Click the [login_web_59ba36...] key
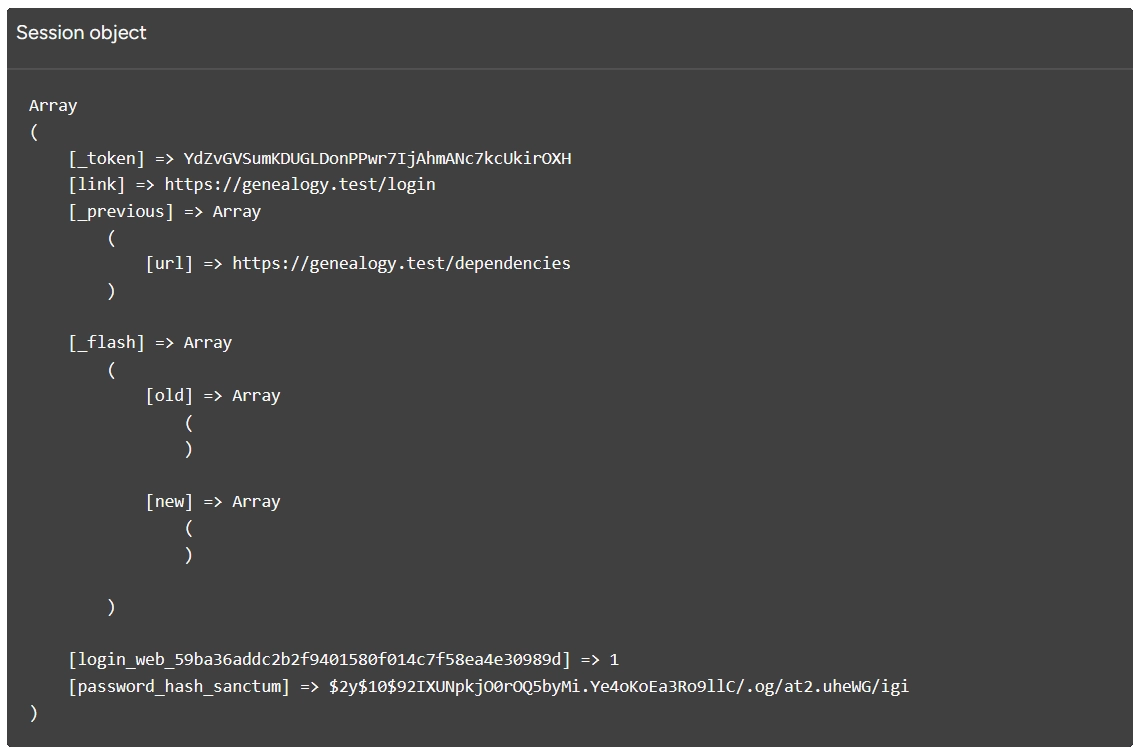The width and height of the screenshot is (1144, 756). [319, 659]
